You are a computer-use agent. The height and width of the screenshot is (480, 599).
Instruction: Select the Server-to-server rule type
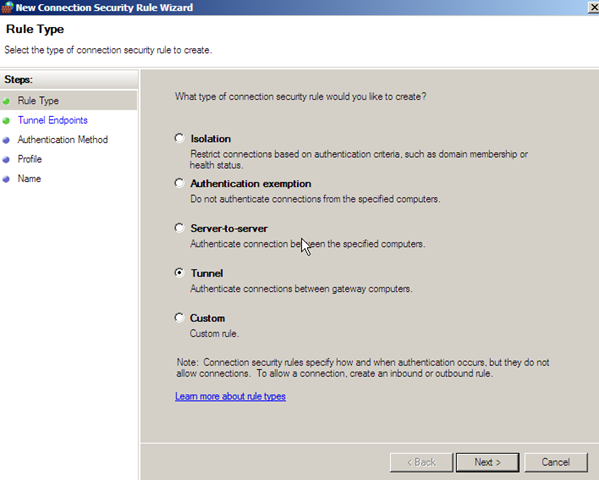click(179, 228)
